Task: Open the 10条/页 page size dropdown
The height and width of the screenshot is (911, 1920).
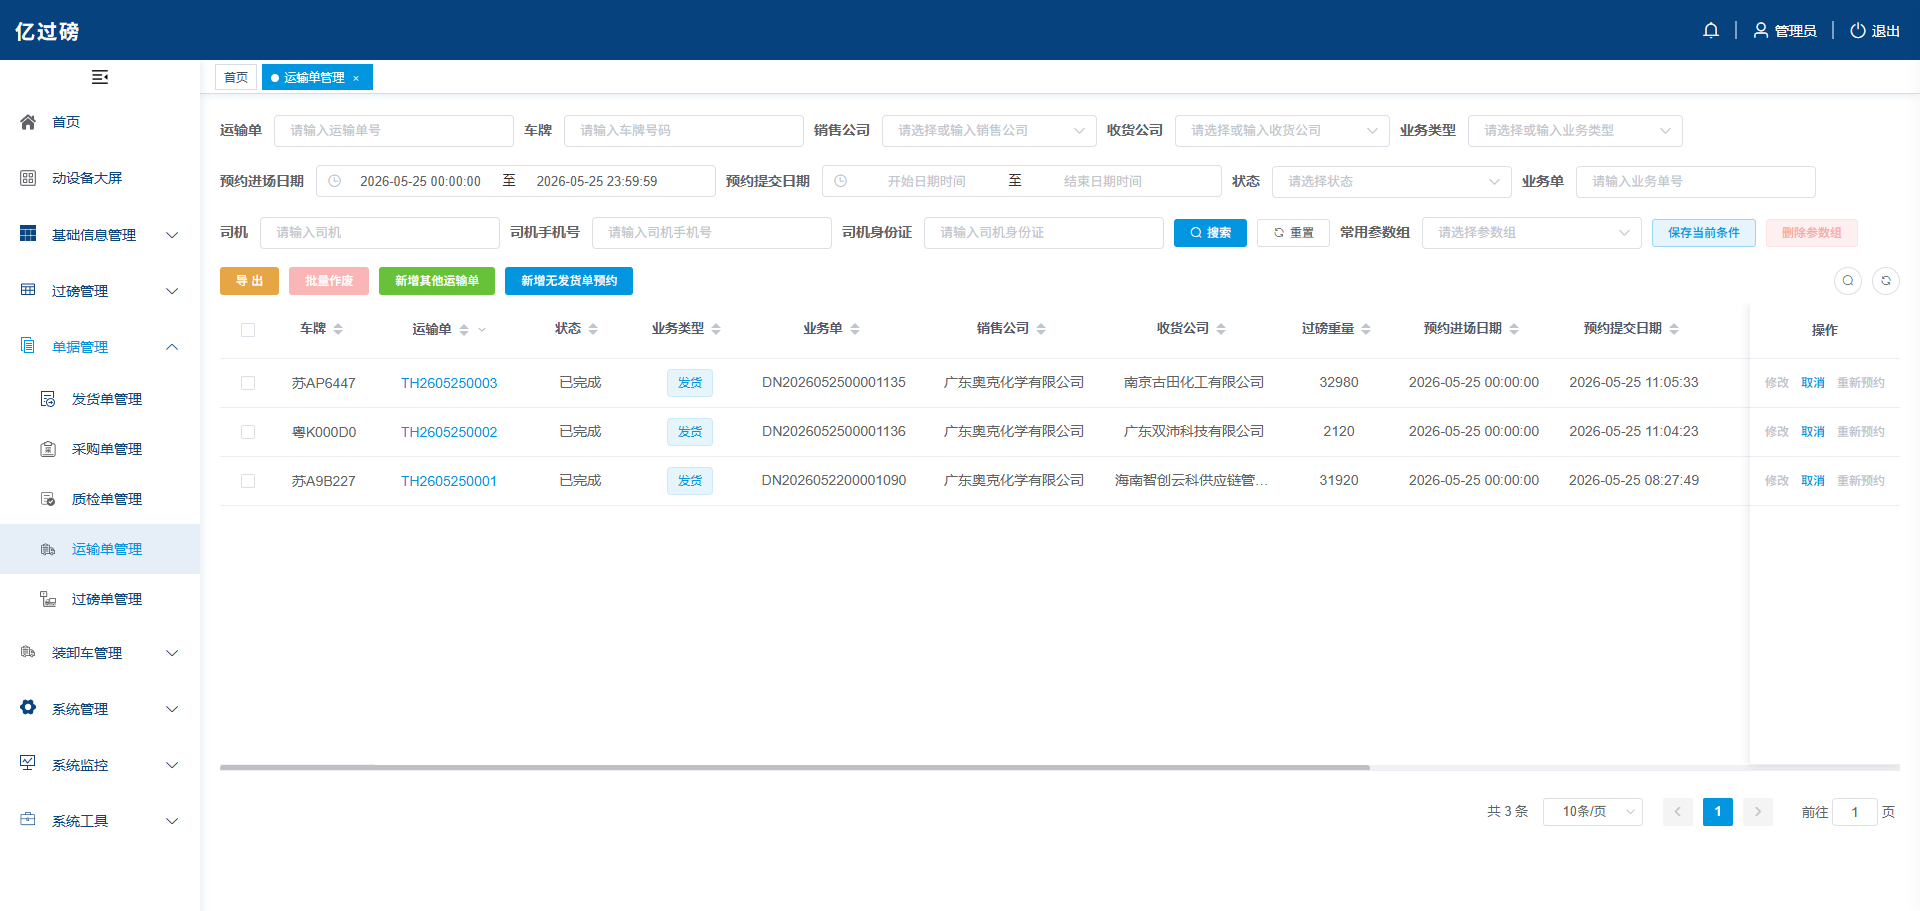Action: (1592, 812)
